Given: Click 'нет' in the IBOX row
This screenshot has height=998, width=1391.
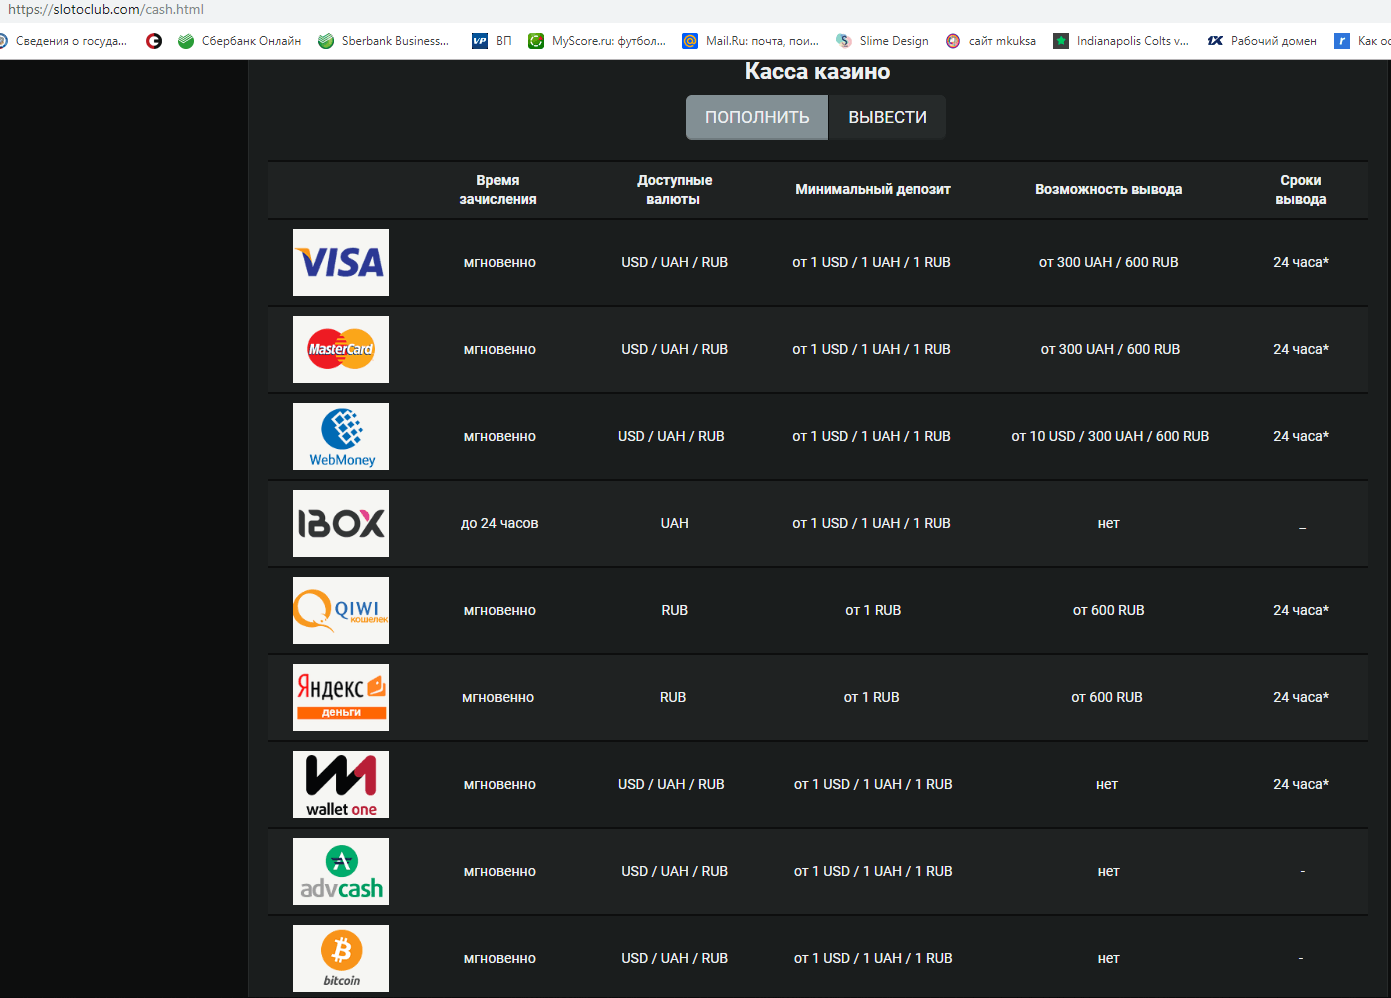Looking at the screenshot, I should pos(1108,523).
